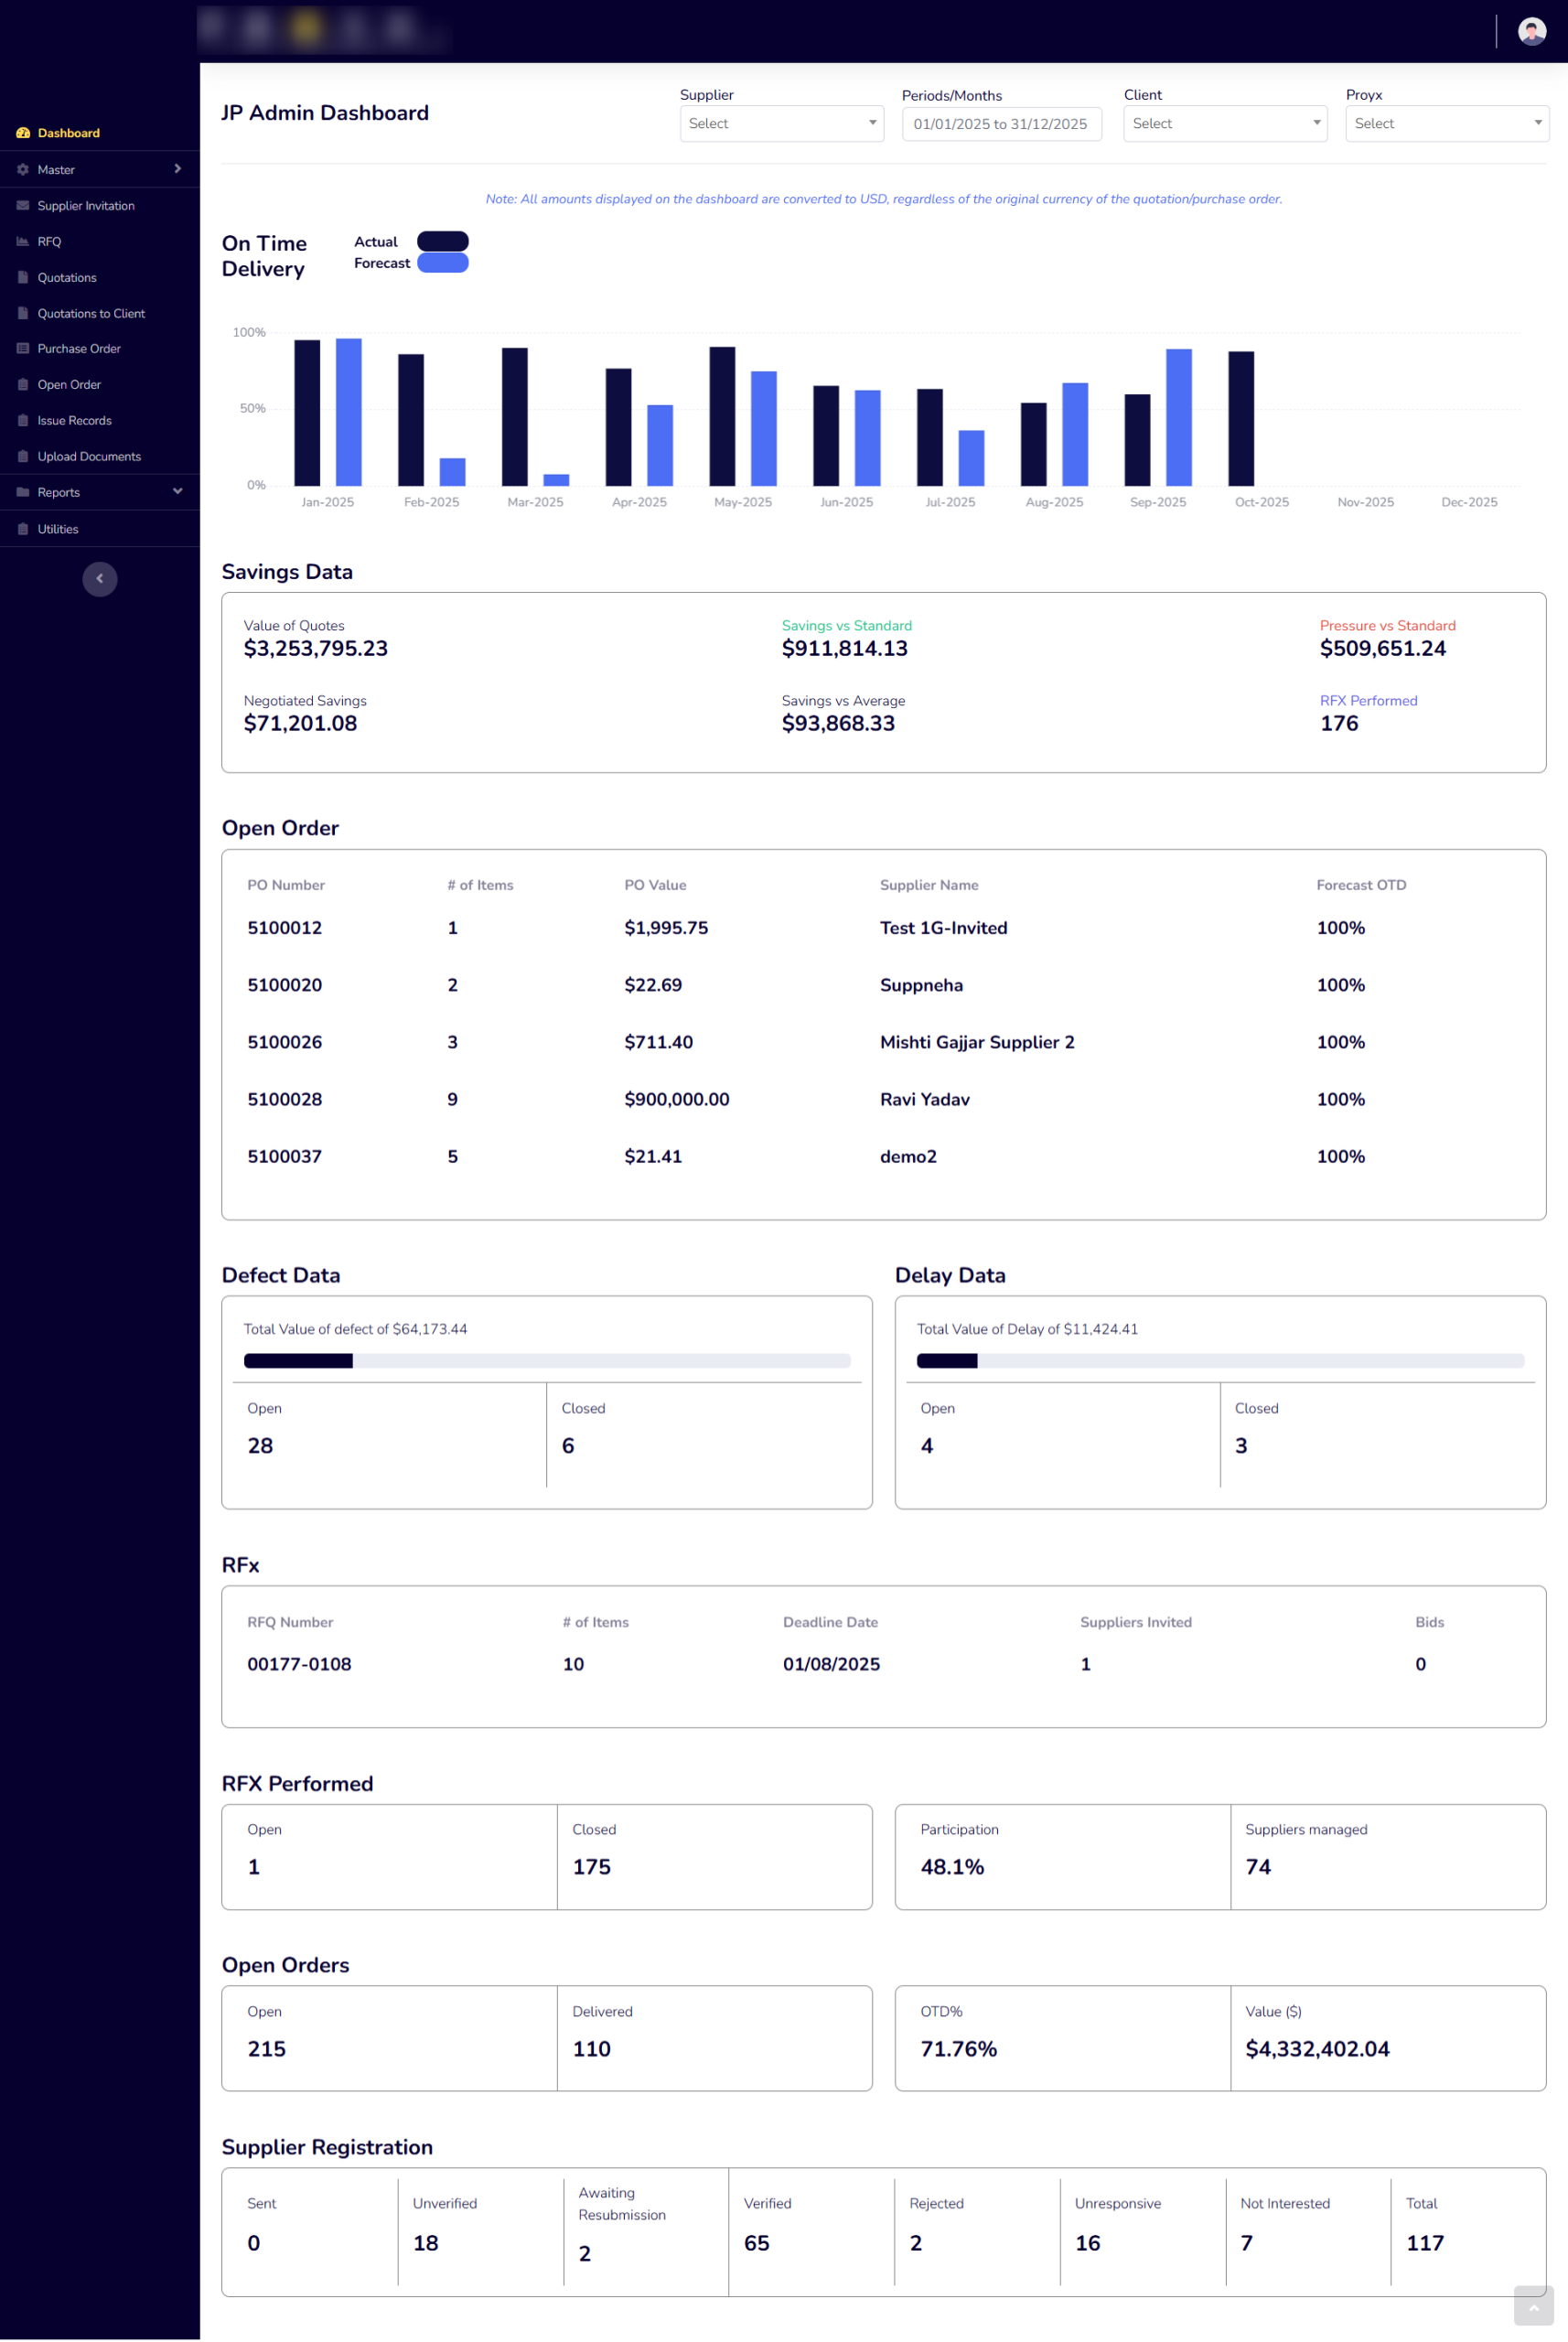Image resolution: width=1568 pixels, height=2342 pixels.
Task: Collapse sidebar with round chevron button
Action: (100, 580)
